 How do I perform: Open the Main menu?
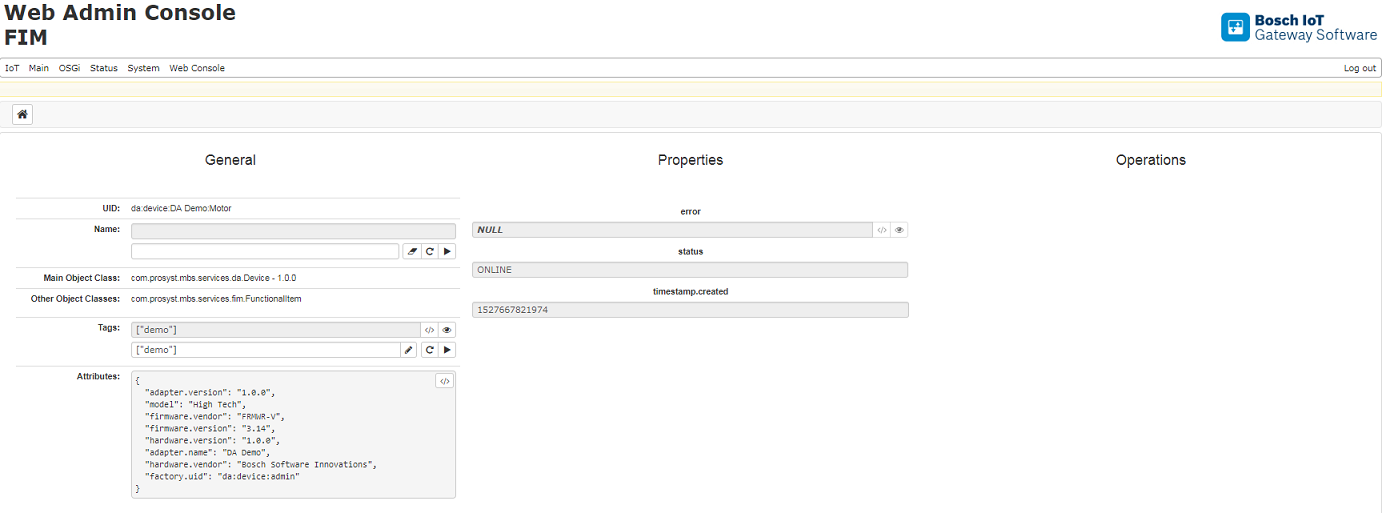[x=39, y=68]
